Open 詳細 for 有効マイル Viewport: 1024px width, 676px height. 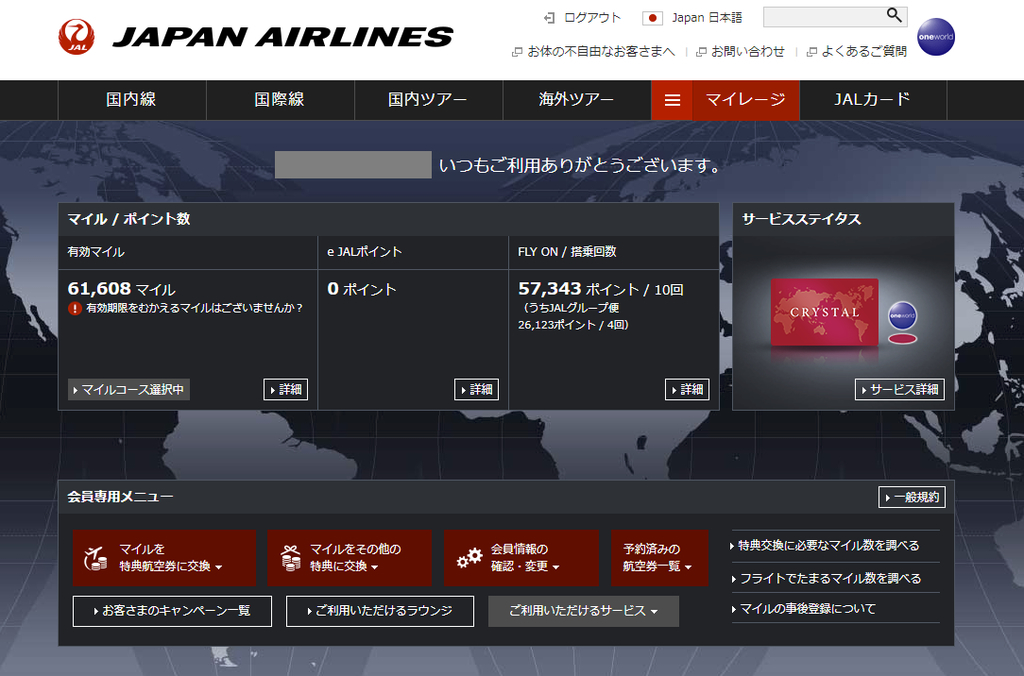click(x=286, y=390)
